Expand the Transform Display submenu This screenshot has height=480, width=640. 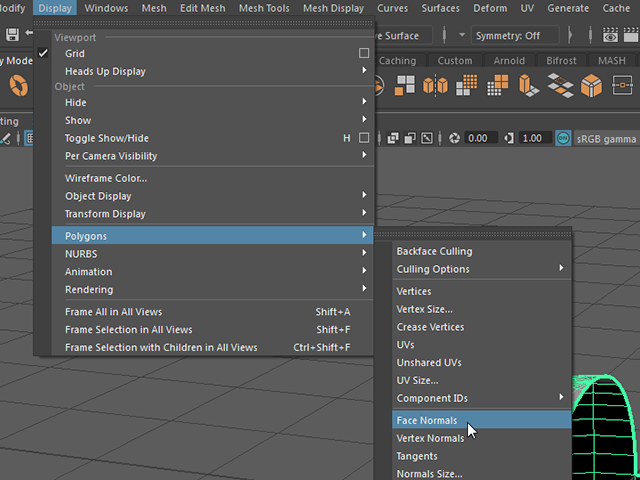(x=364, y=213)
